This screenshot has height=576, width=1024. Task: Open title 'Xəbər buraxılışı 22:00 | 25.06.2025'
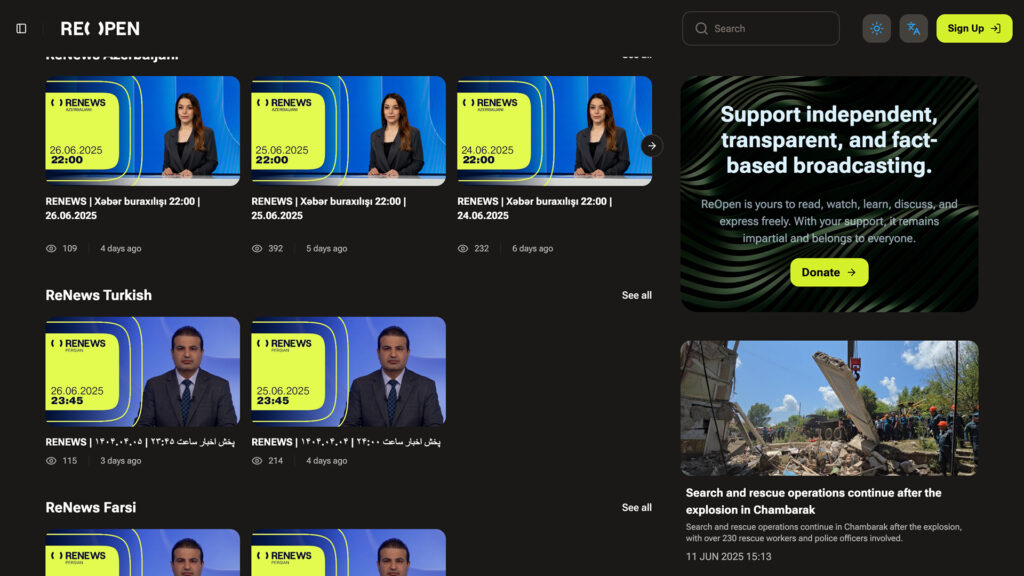coord(328,208)
